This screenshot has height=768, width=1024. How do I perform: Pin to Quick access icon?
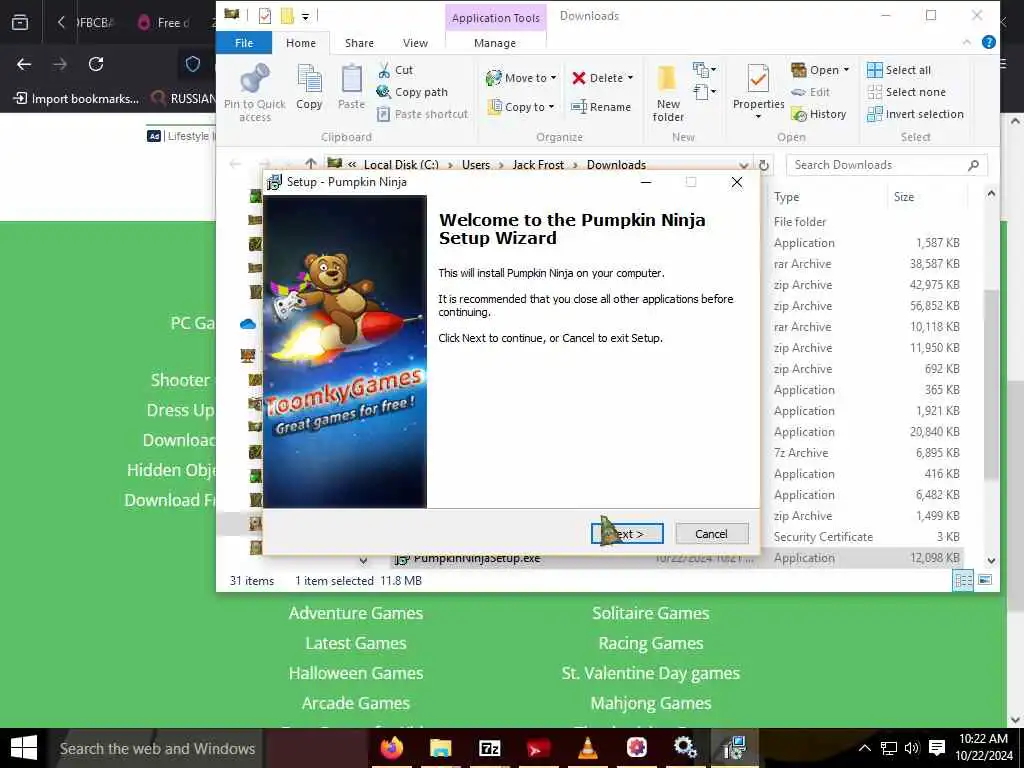click(x=255, y=78)
